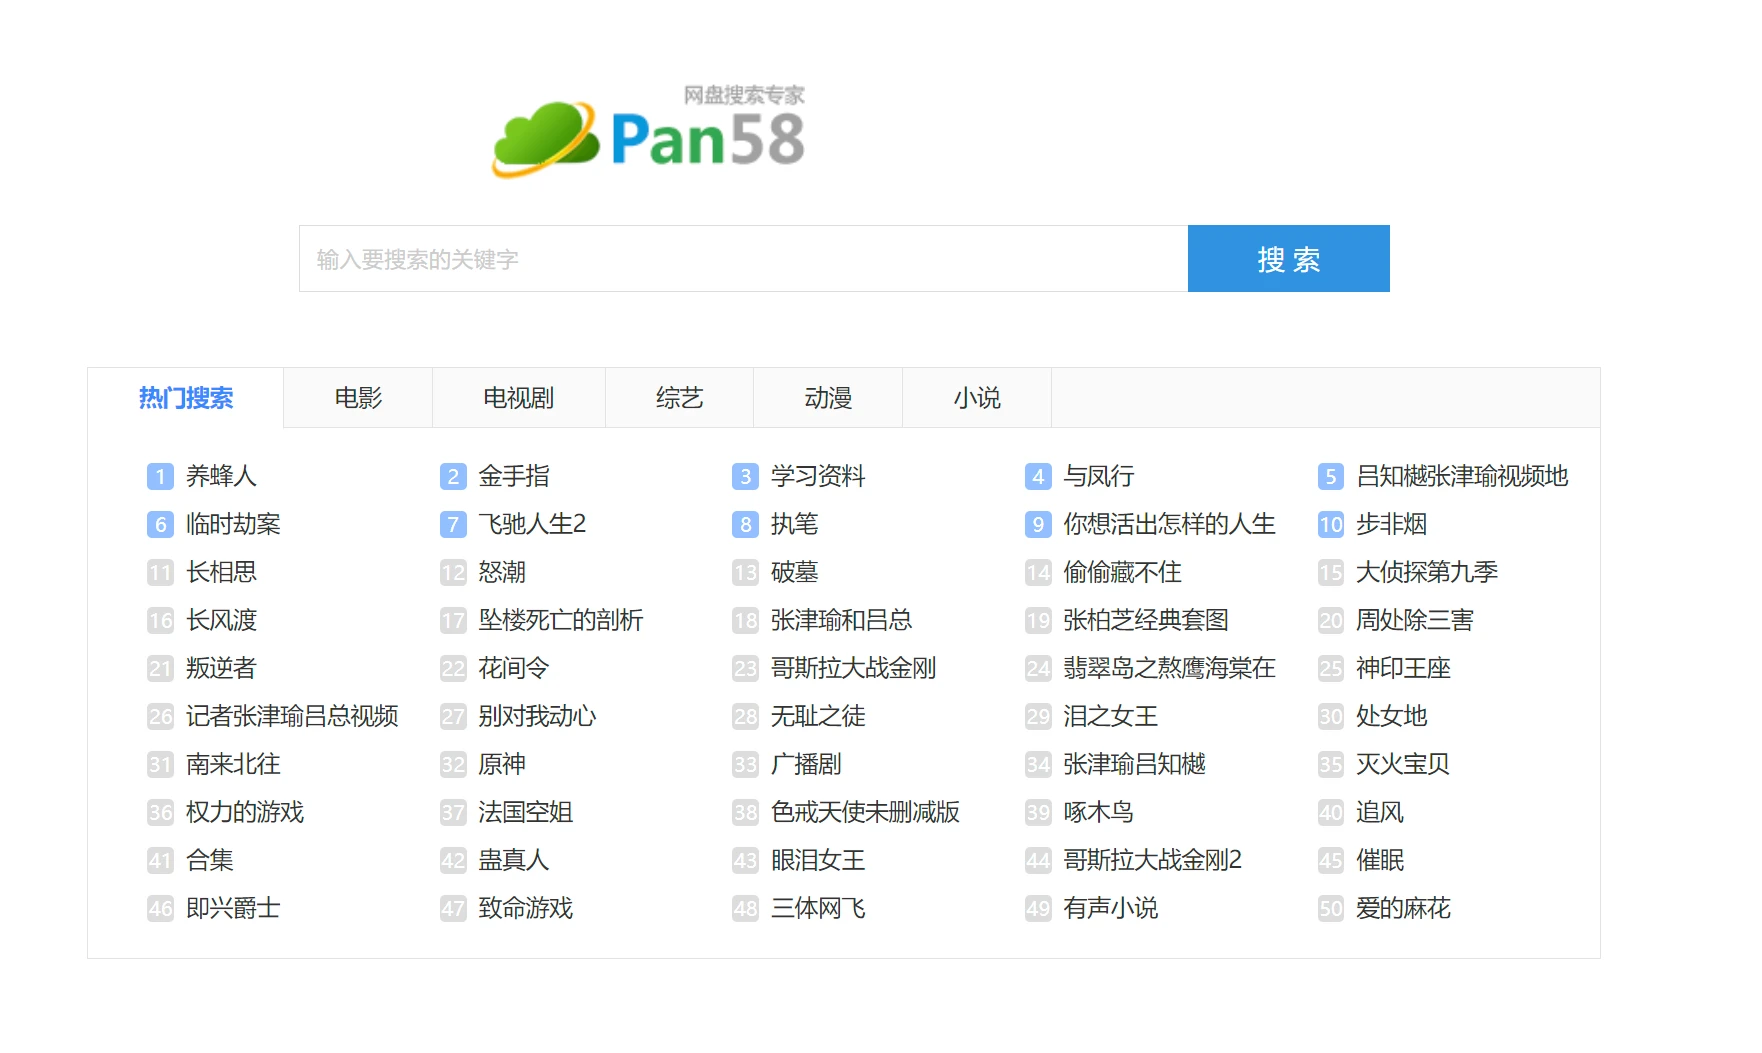Click the blue 搜索 button
This screenshot has height=1053, width=1762.
click(x=1288, y=259)
